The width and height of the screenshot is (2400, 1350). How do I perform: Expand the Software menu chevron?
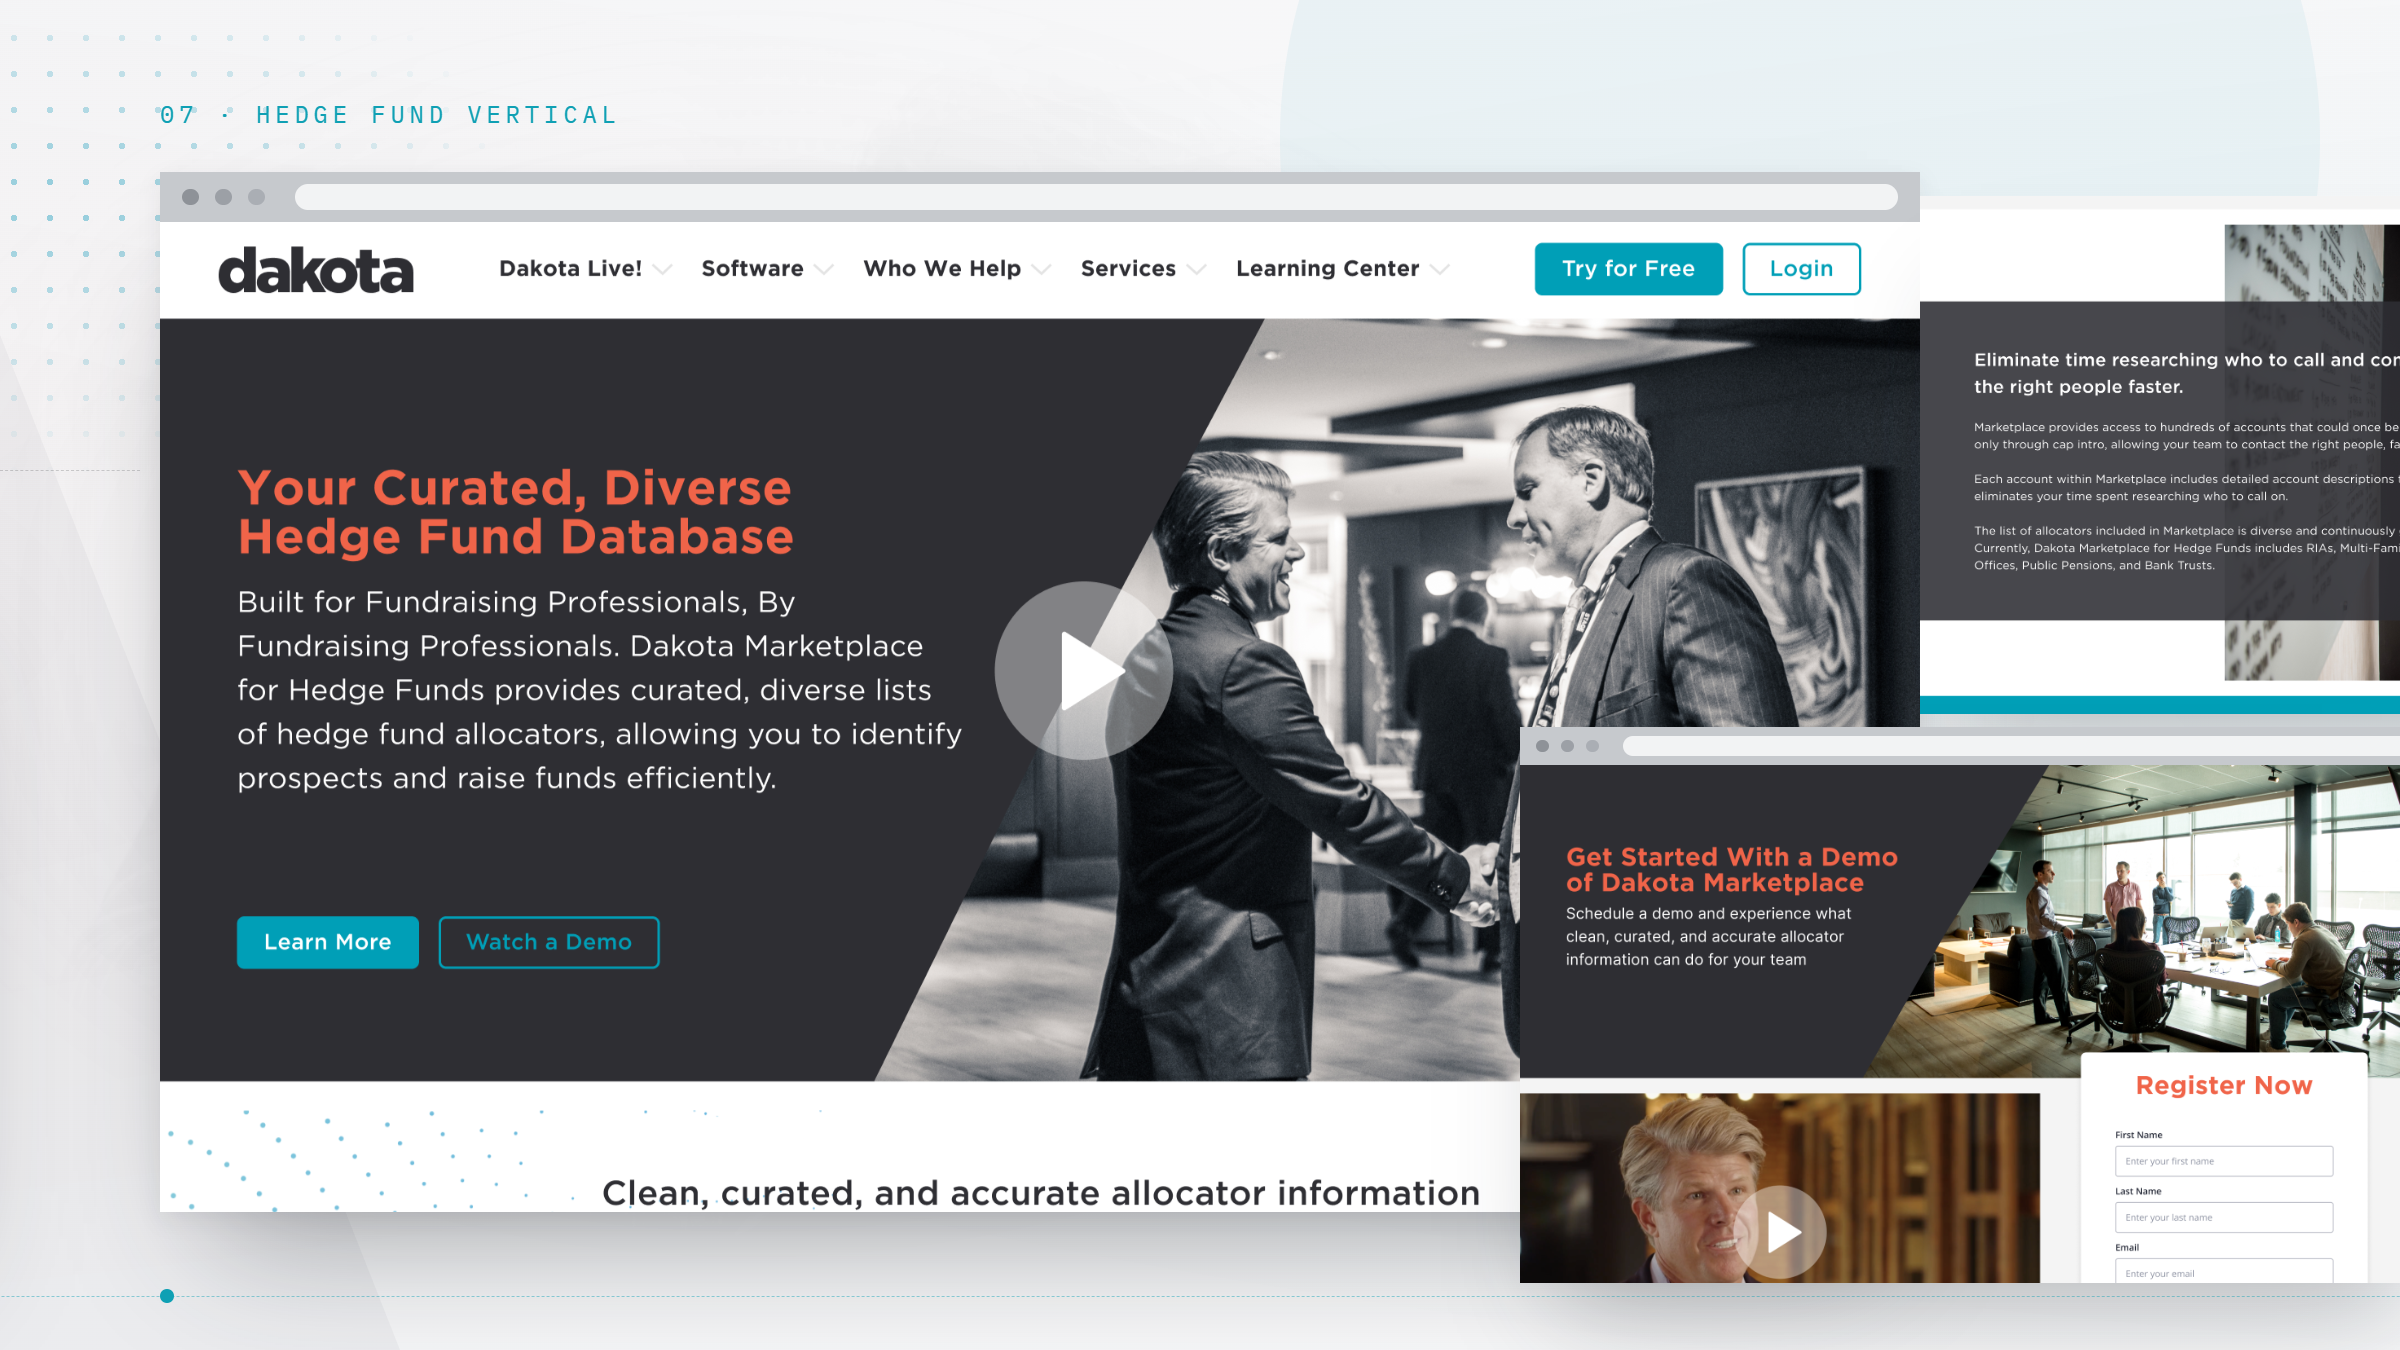(824, 269)
